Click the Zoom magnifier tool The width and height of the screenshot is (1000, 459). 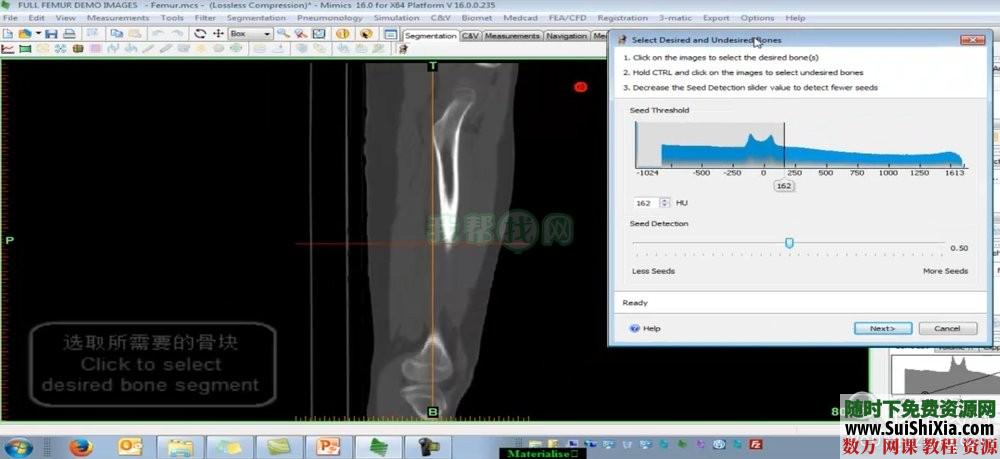coord(284,33)
